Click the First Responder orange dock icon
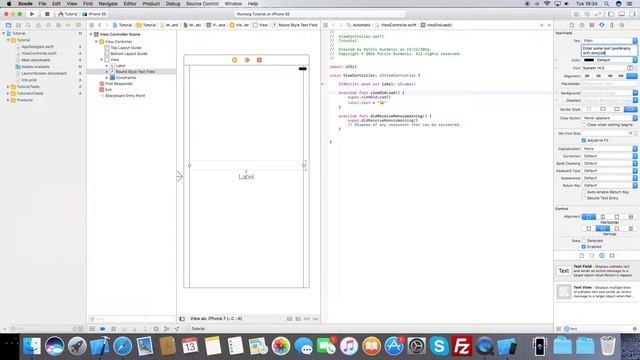 pyautogui.click(x=247, y=60)
